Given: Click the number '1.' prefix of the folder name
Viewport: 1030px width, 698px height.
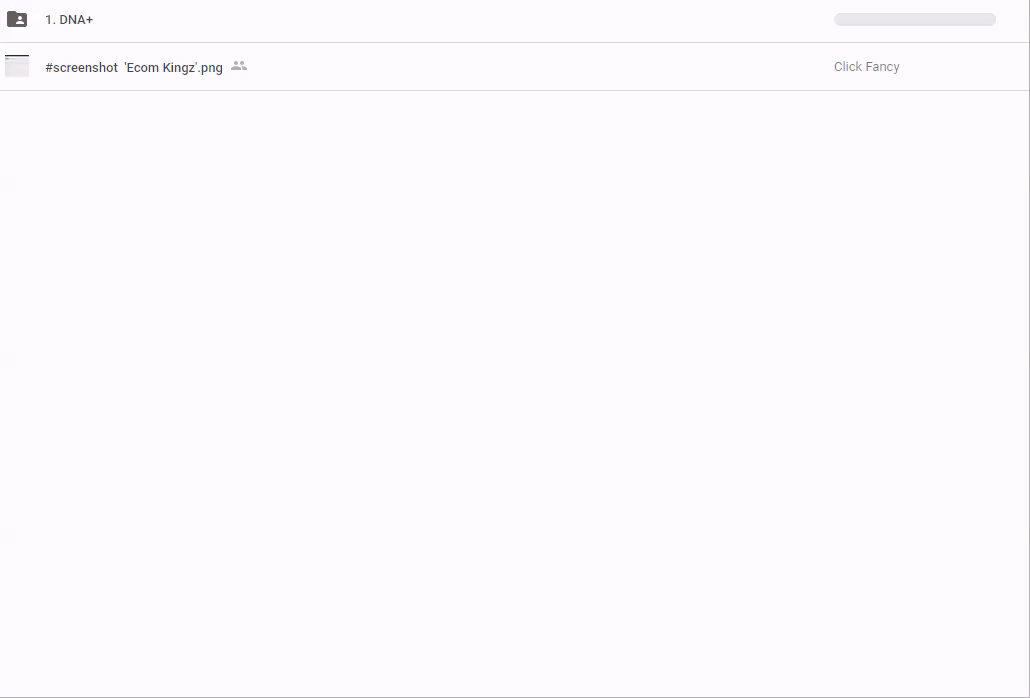Looking at the screenshot, I should (x=50, y=20).
